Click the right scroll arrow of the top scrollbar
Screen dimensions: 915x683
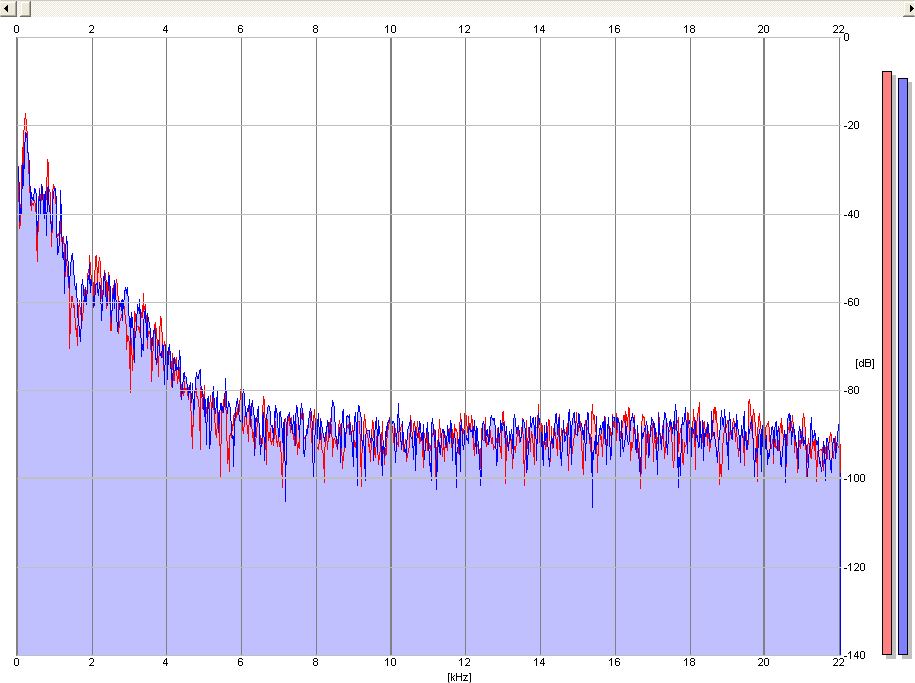(908, 8)
